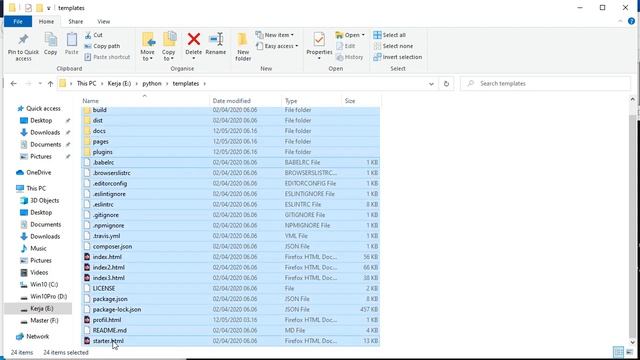Open Videos folder in sidebar
The height and width of the screenshot is (360, 640).
[x=35, y=273]
